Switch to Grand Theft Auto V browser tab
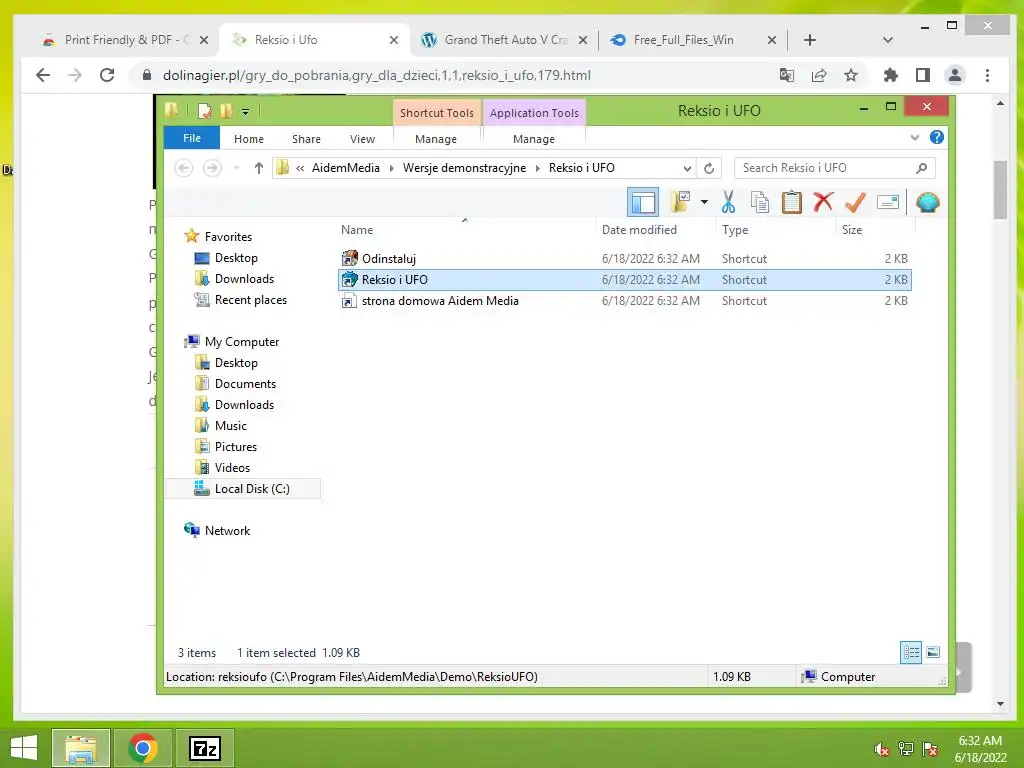This screenshot has width=1024, height=768. pyautogui.click(x=505, y=40)
